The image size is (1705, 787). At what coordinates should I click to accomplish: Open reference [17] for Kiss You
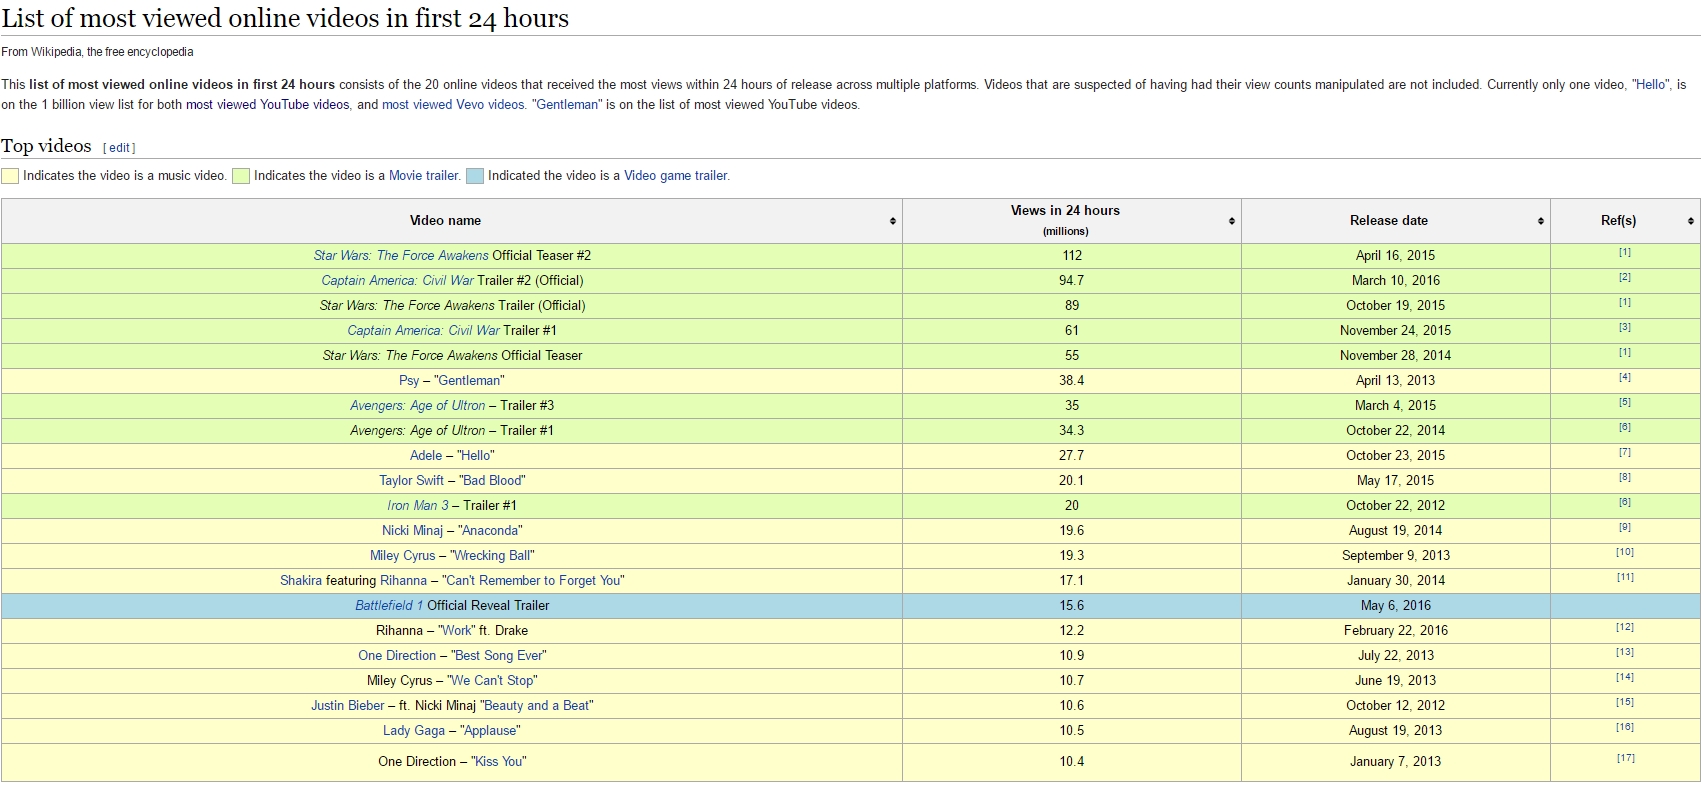(1625, 759)
